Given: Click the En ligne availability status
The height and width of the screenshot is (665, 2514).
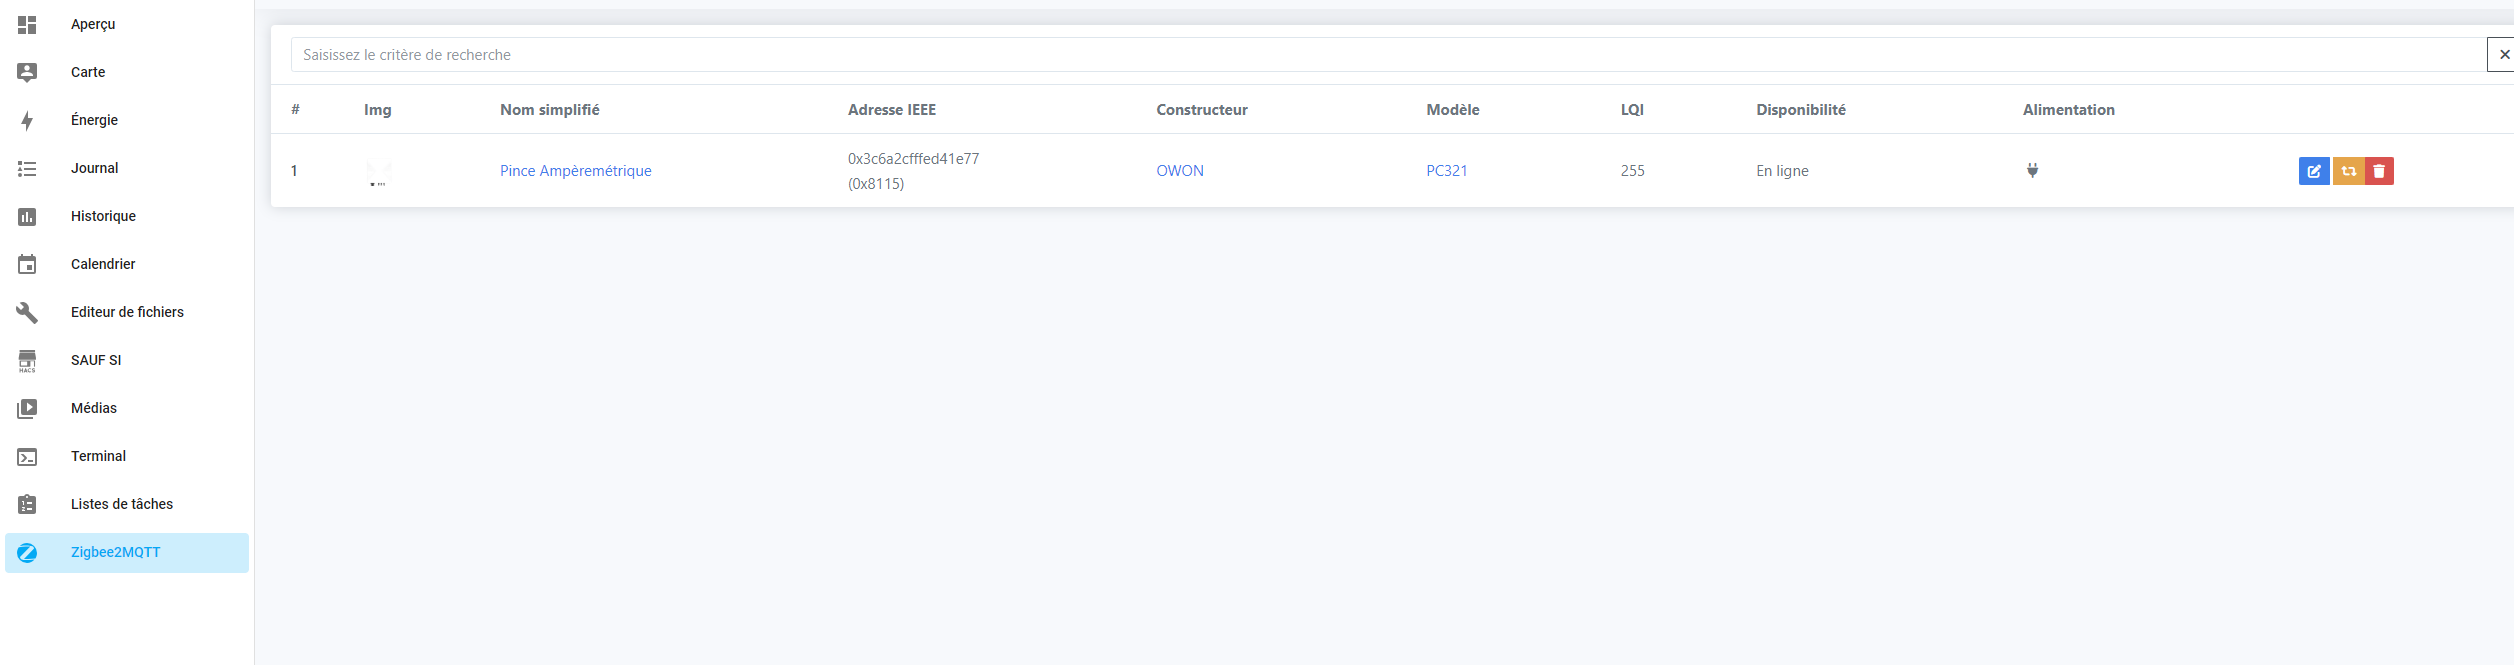Looking at the screenshot, I should [x=1782, y=171].
